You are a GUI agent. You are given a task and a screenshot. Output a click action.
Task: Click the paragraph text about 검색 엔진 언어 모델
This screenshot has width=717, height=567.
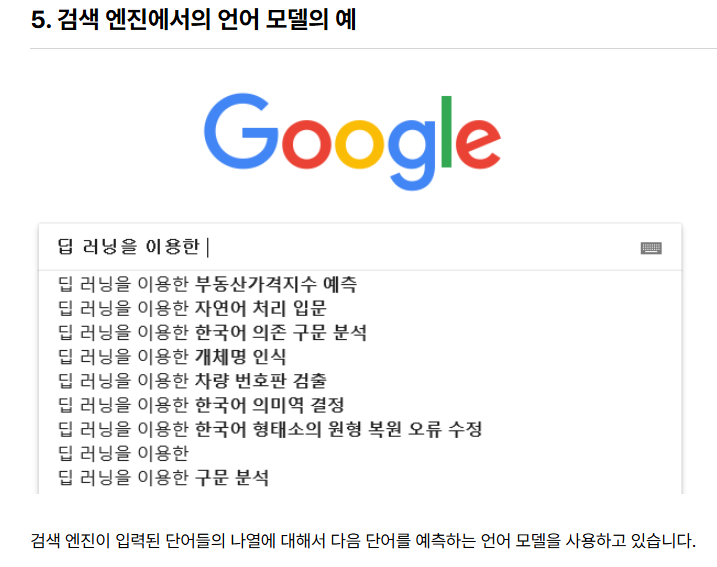point(363,541)
